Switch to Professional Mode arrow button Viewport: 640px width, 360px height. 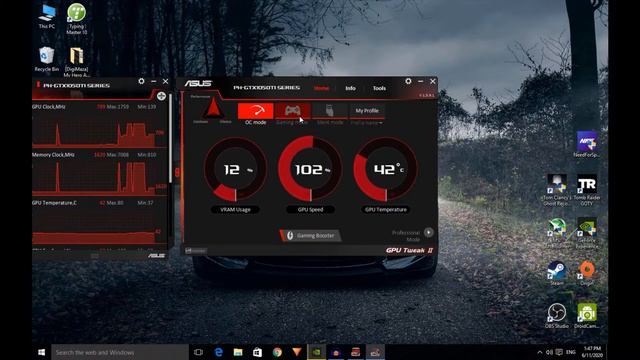[429, 232]
